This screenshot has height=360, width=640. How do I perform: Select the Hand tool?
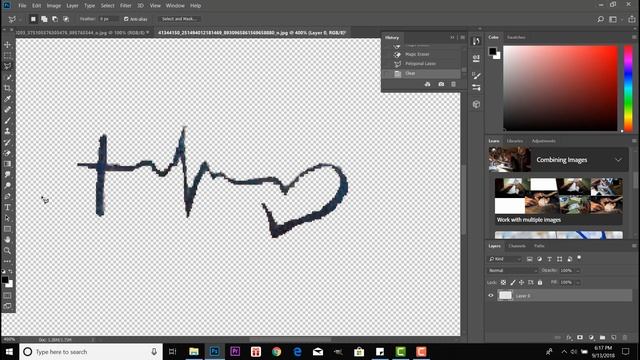(7, 240)
